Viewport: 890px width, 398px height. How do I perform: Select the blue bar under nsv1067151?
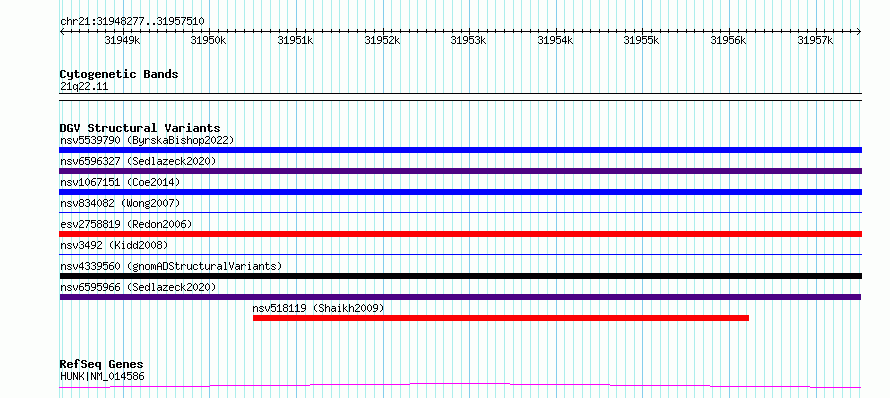[x=460, y=192]
